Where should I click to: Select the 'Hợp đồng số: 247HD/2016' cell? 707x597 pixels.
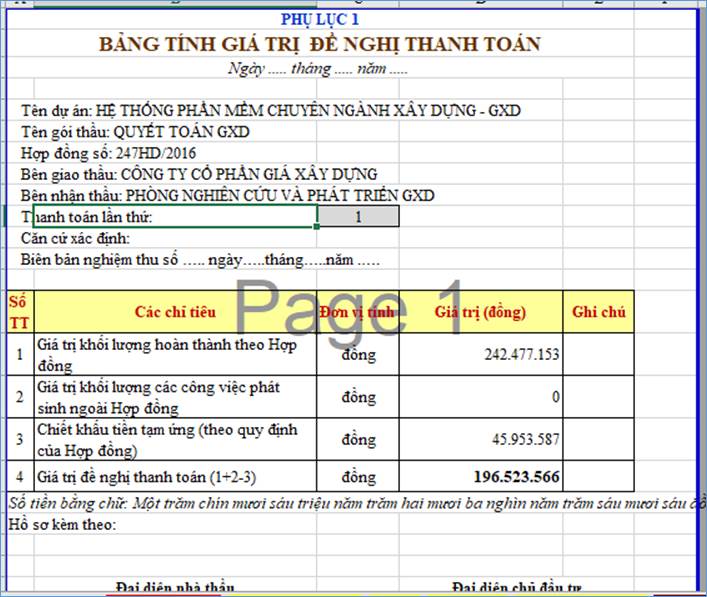click(108, 153)
